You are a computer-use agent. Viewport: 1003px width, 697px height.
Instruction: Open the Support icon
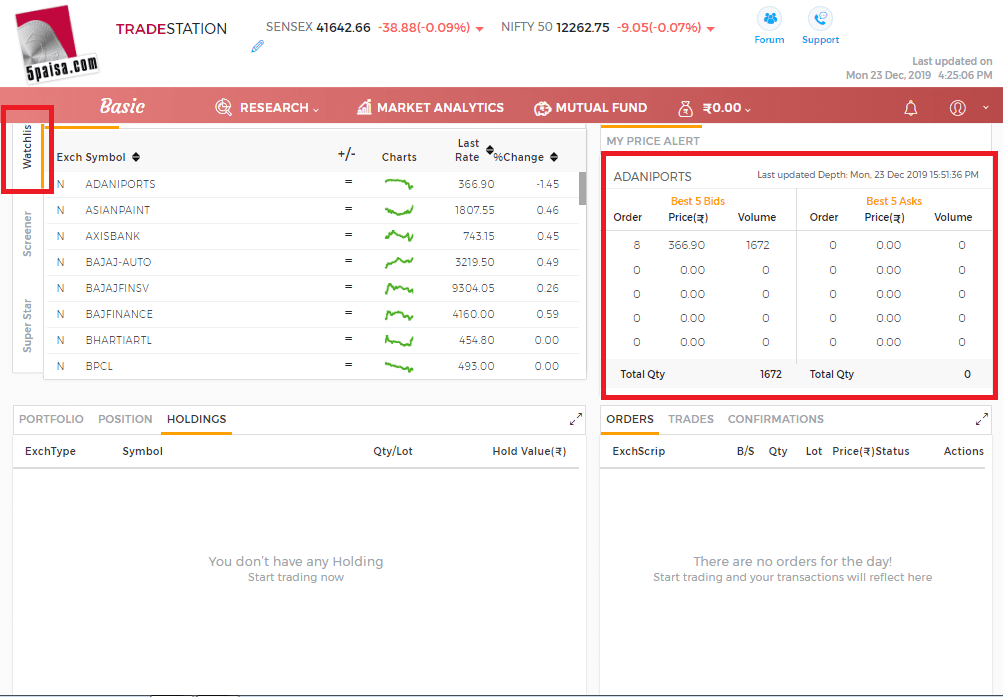coord(820,19)
